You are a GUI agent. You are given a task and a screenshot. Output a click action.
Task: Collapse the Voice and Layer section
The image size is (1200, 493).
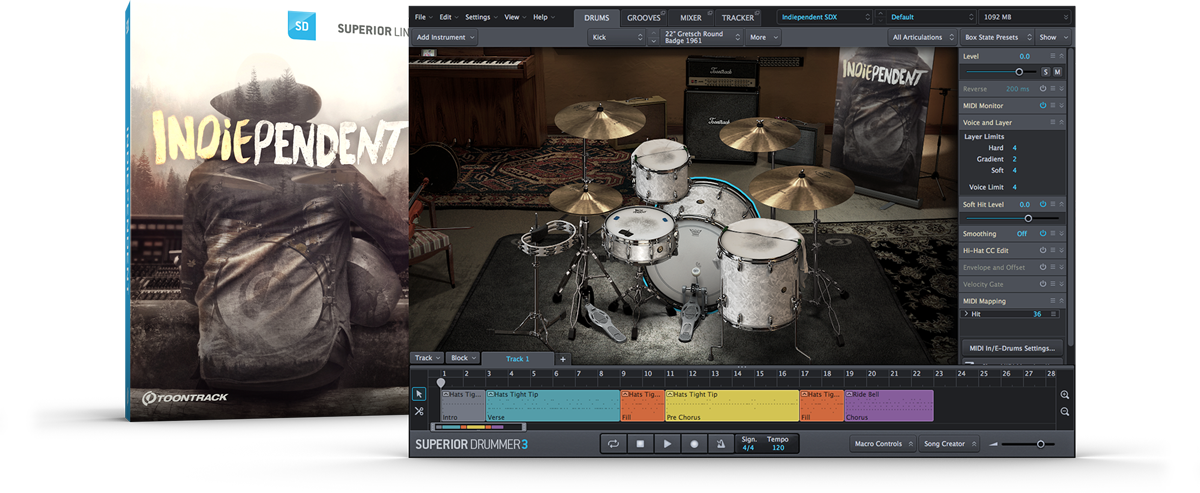1061,122
